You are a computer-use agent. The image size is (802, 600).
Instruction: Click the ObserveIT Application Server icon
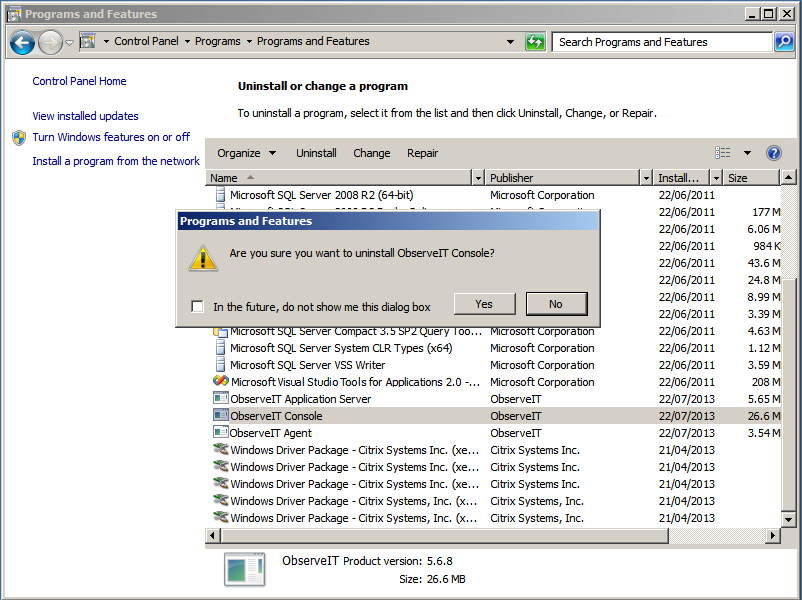coord(221,399)
